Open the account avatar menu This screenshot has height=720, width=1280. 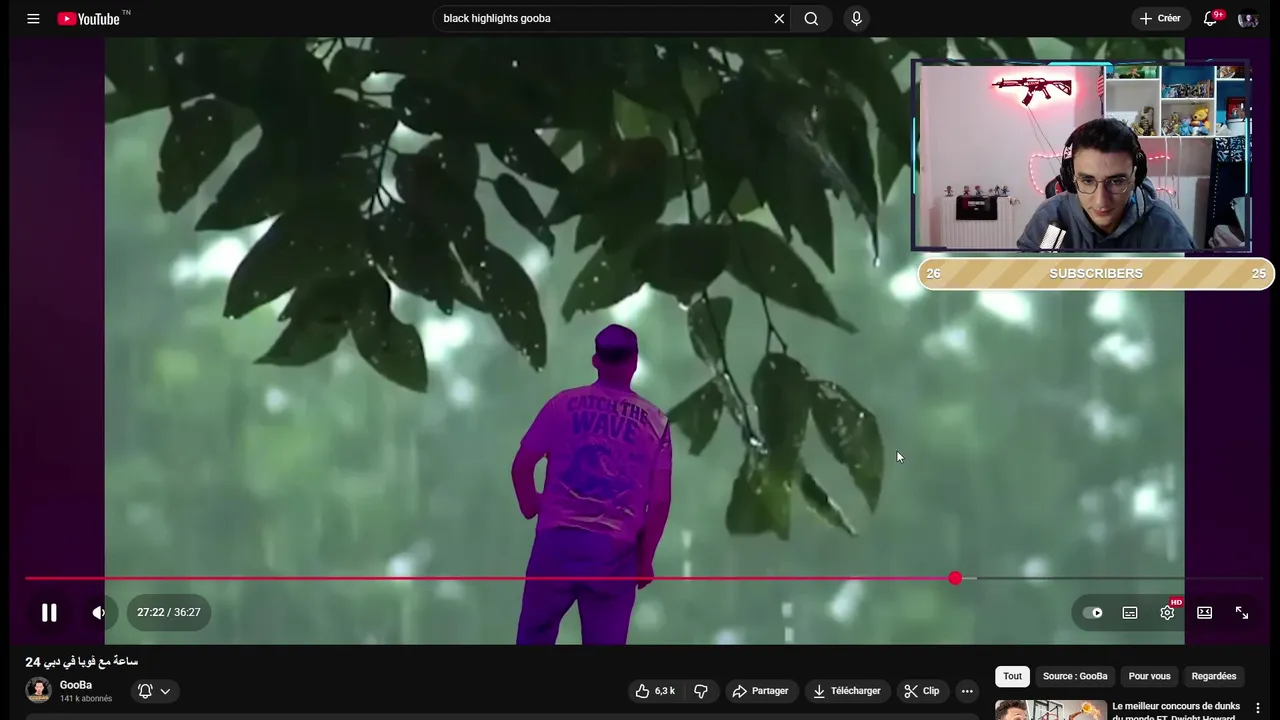[x=1247, y=18]
